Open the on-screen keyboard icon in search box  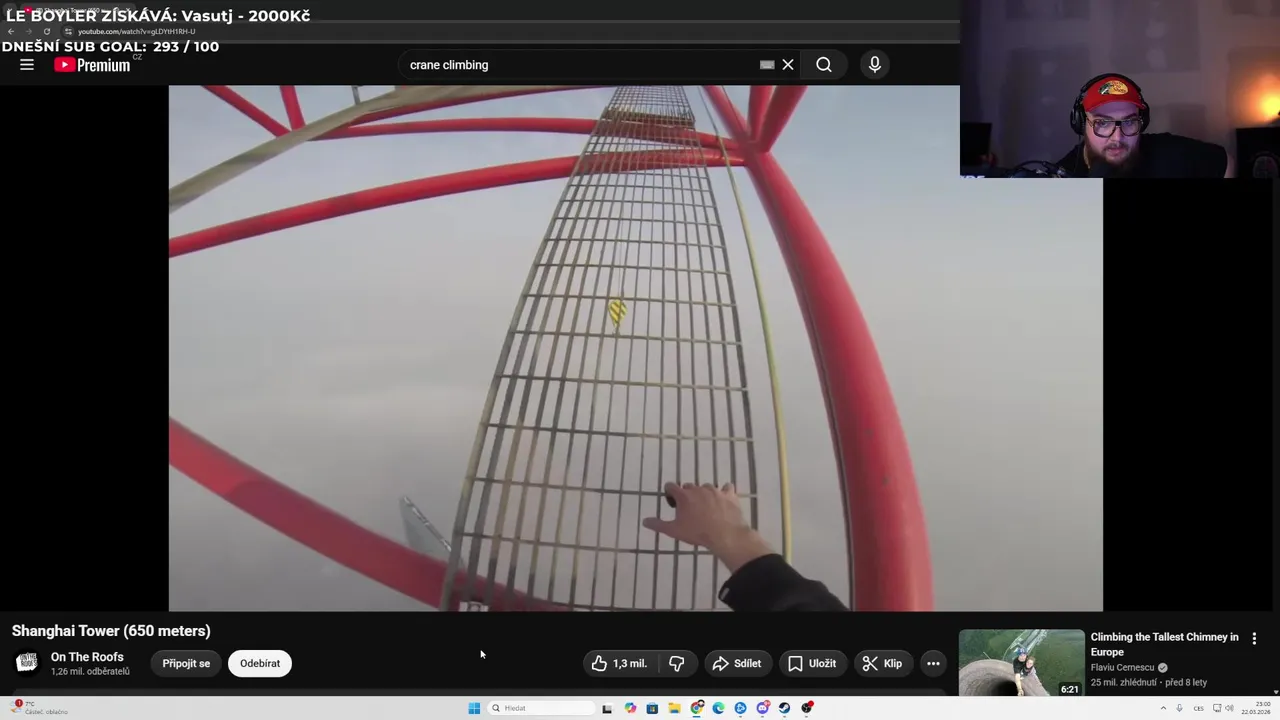pyautogui.click(x=767, y=65)
